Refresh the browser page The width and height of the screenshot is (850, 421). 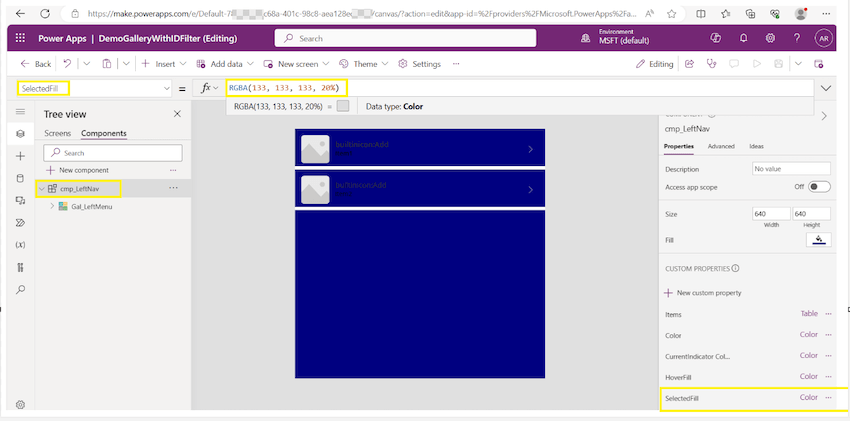46,14
